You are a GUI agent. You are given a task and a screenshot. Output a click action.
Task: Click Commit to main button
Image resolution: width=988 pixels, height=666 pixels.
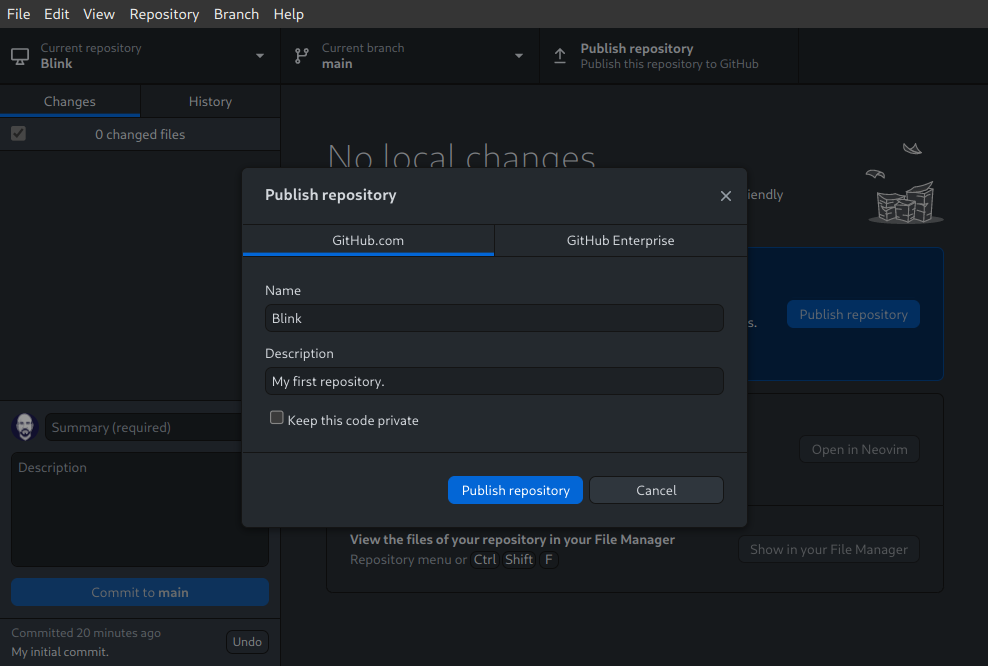point(140,592)
